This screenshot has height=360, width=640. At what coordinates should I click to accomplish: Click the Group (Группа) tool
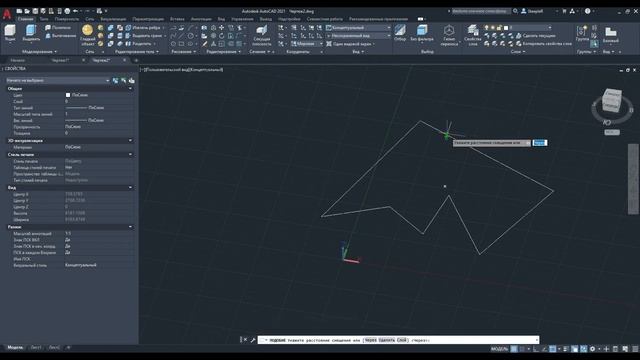[582, 33]
